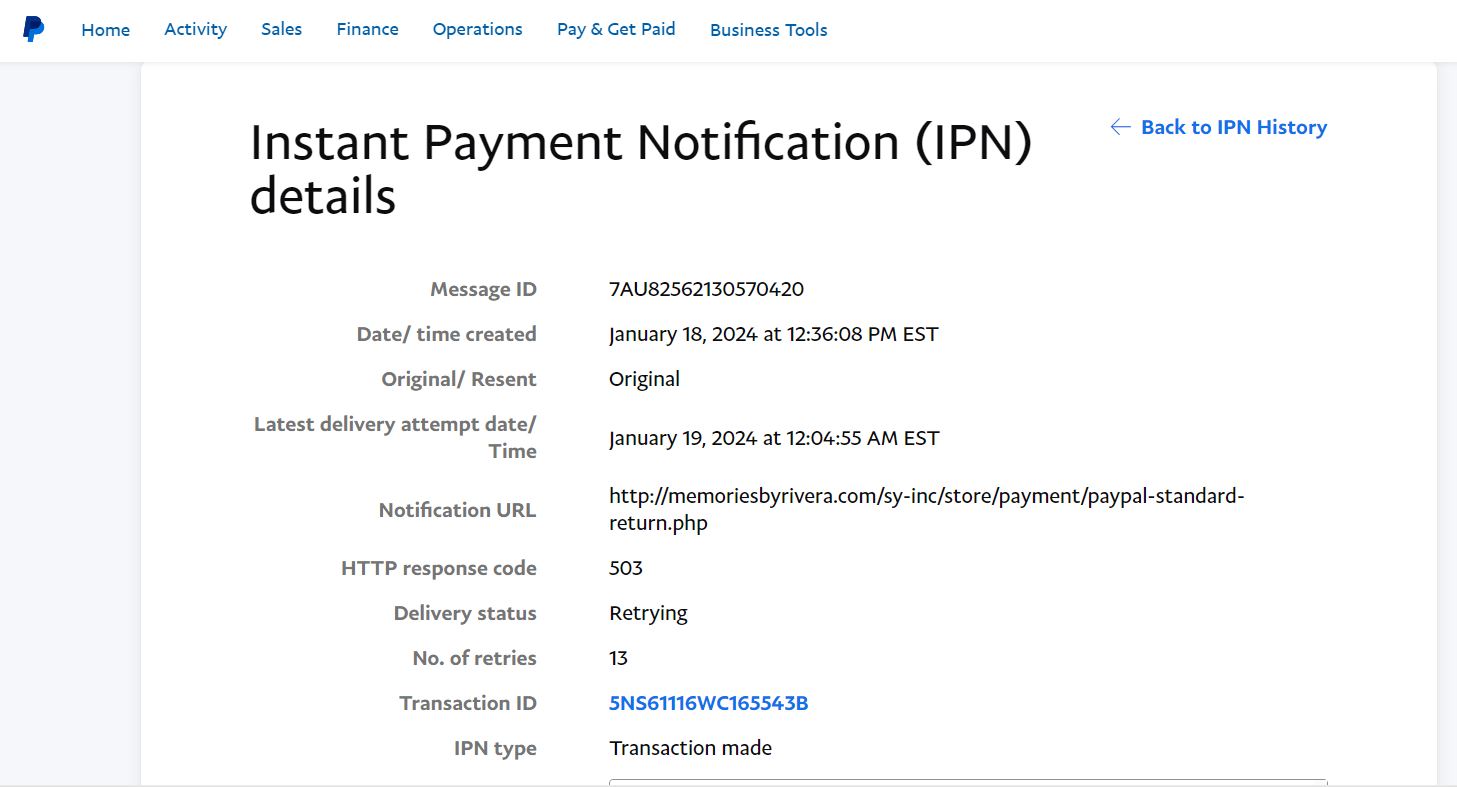The height and width of the screenshot is (787, 1457).
Task: Click the IPN type value Transaction made
Action: pos(691,748)
